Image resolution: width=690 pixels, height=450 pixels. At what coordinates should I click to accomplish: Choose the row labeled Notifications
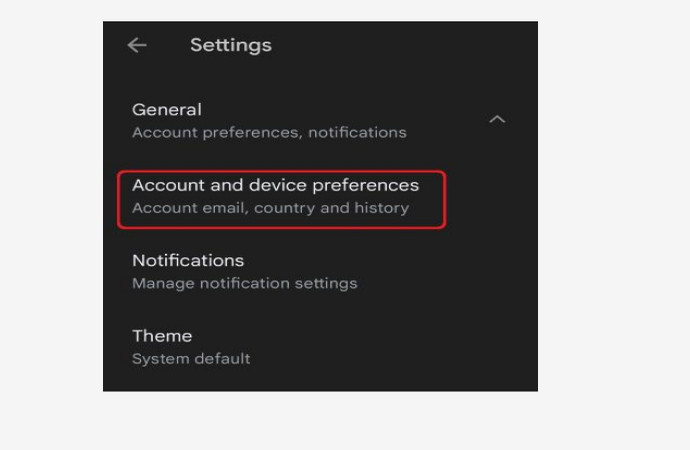click(x=244, y=271)
